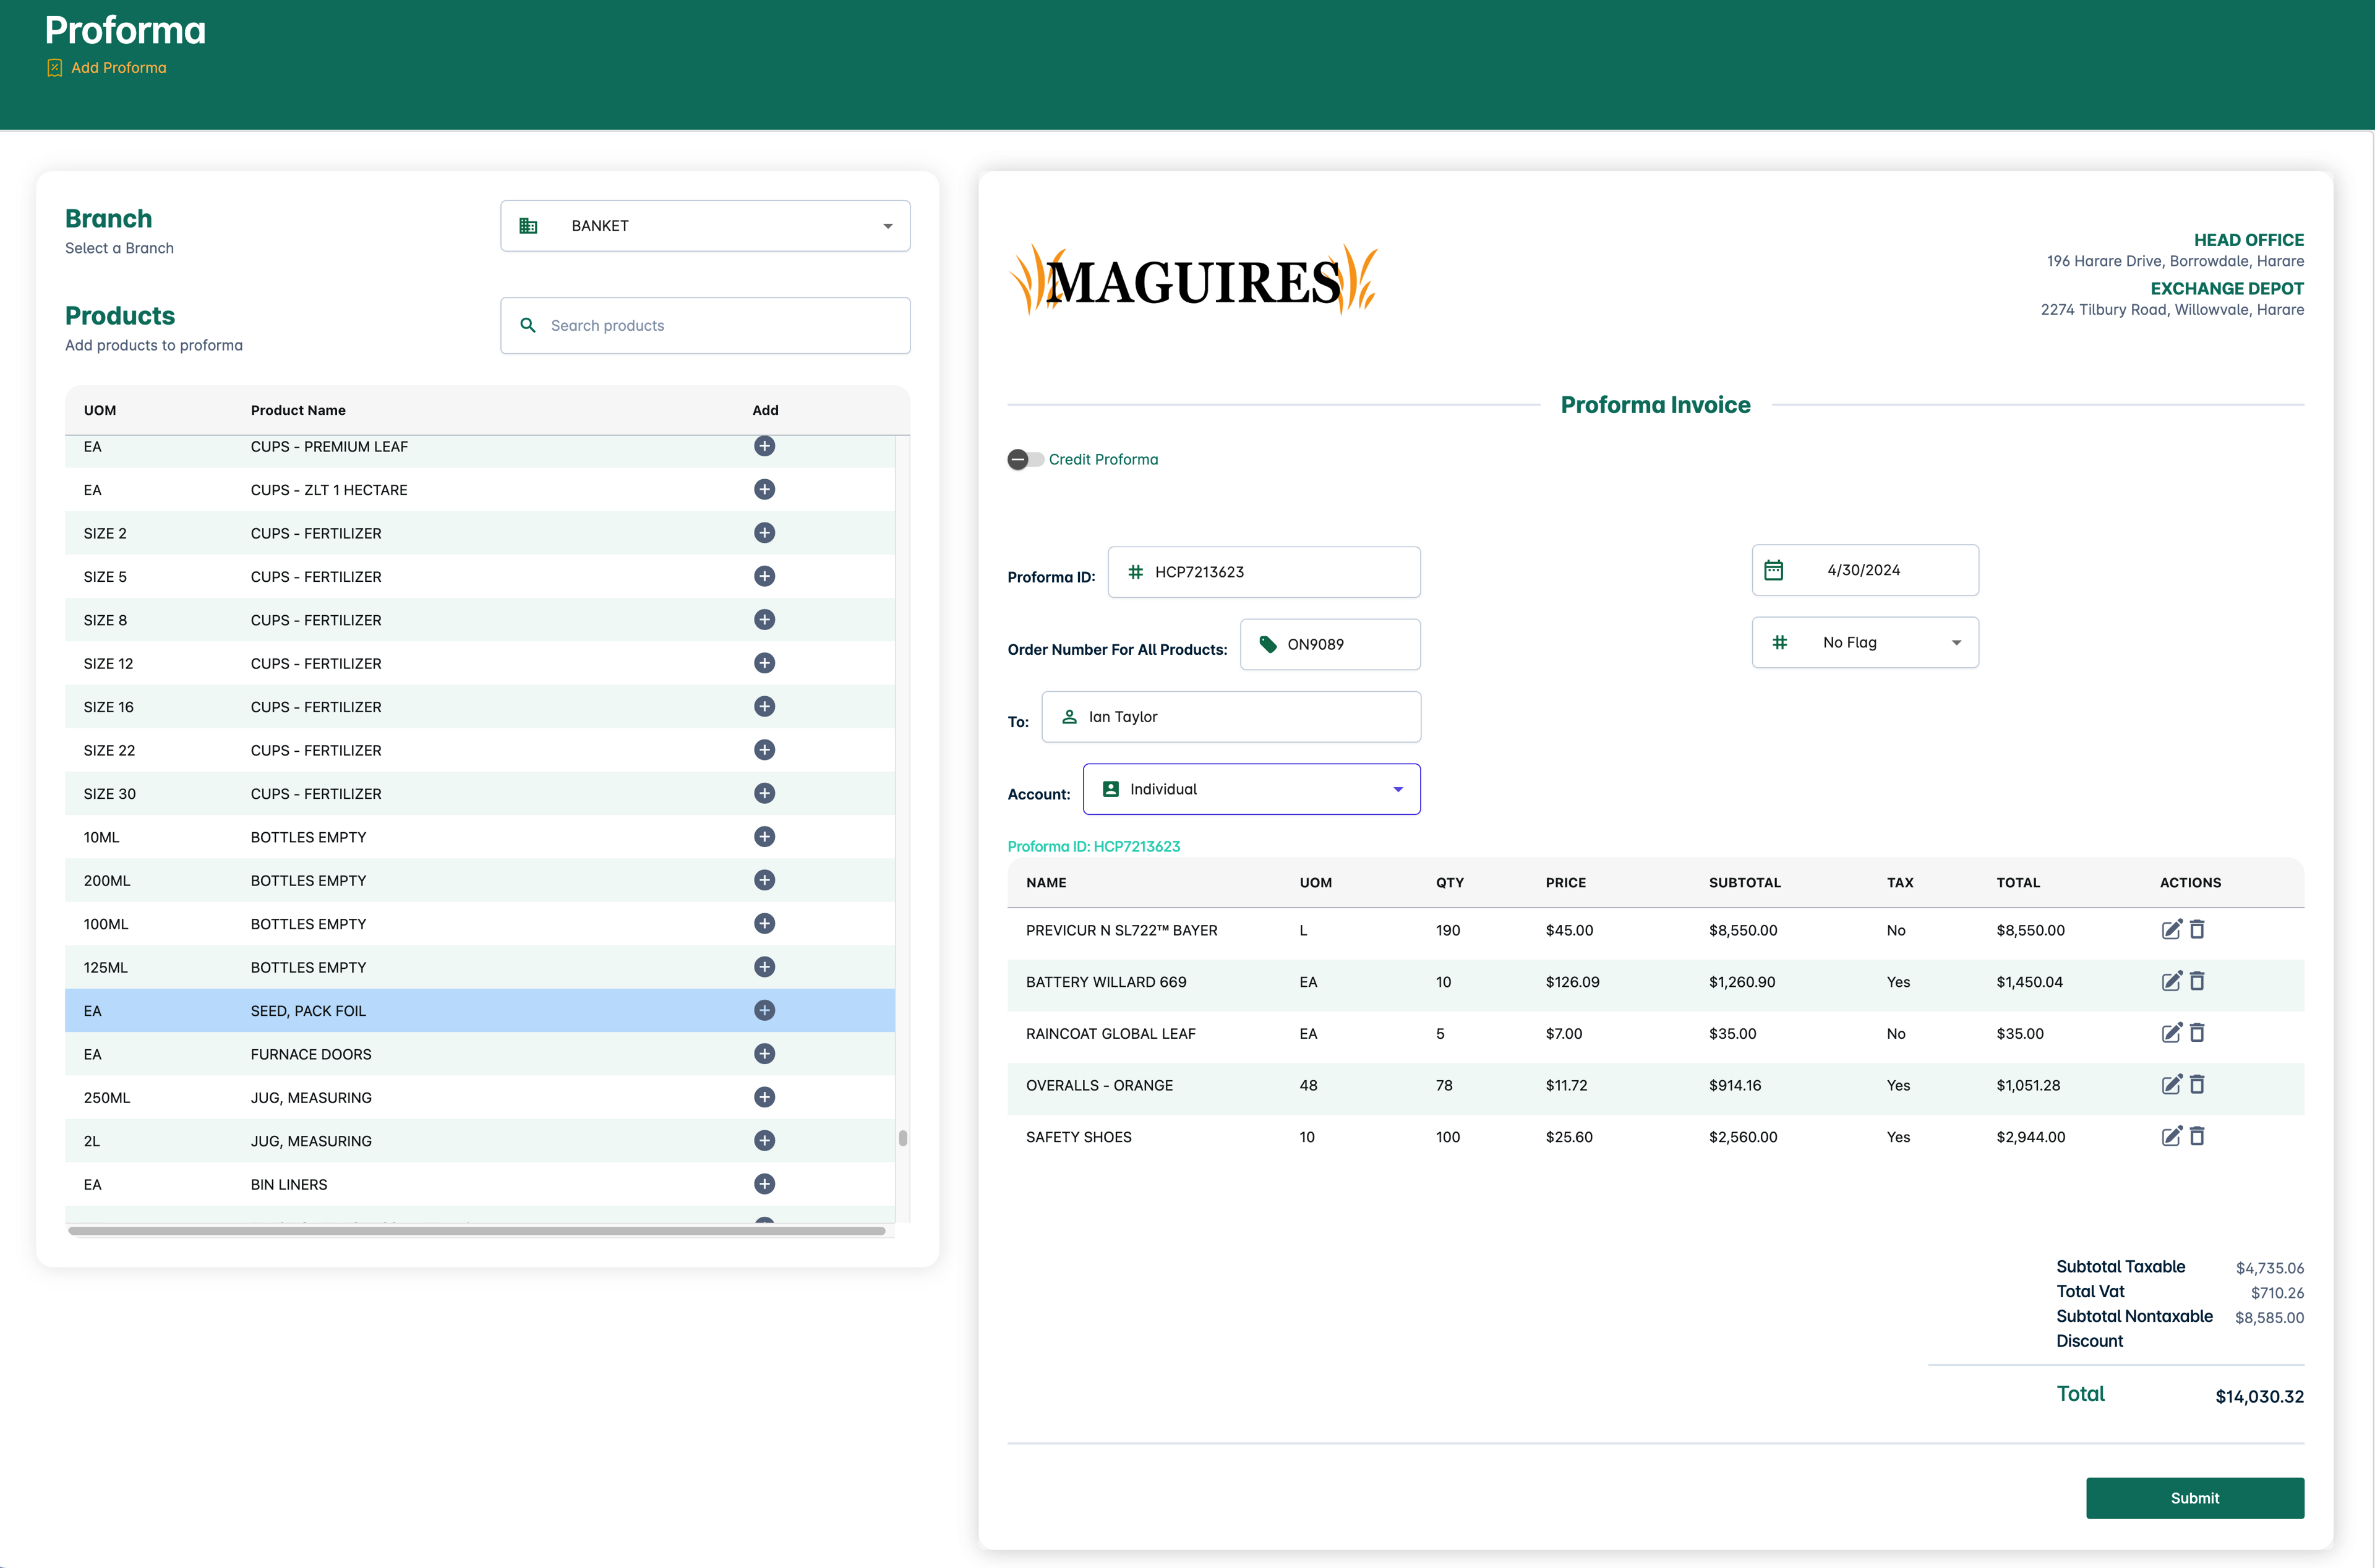
Task: Click the ACTIONS column header
Action: pyautogui.click(x=2190, y=882)
